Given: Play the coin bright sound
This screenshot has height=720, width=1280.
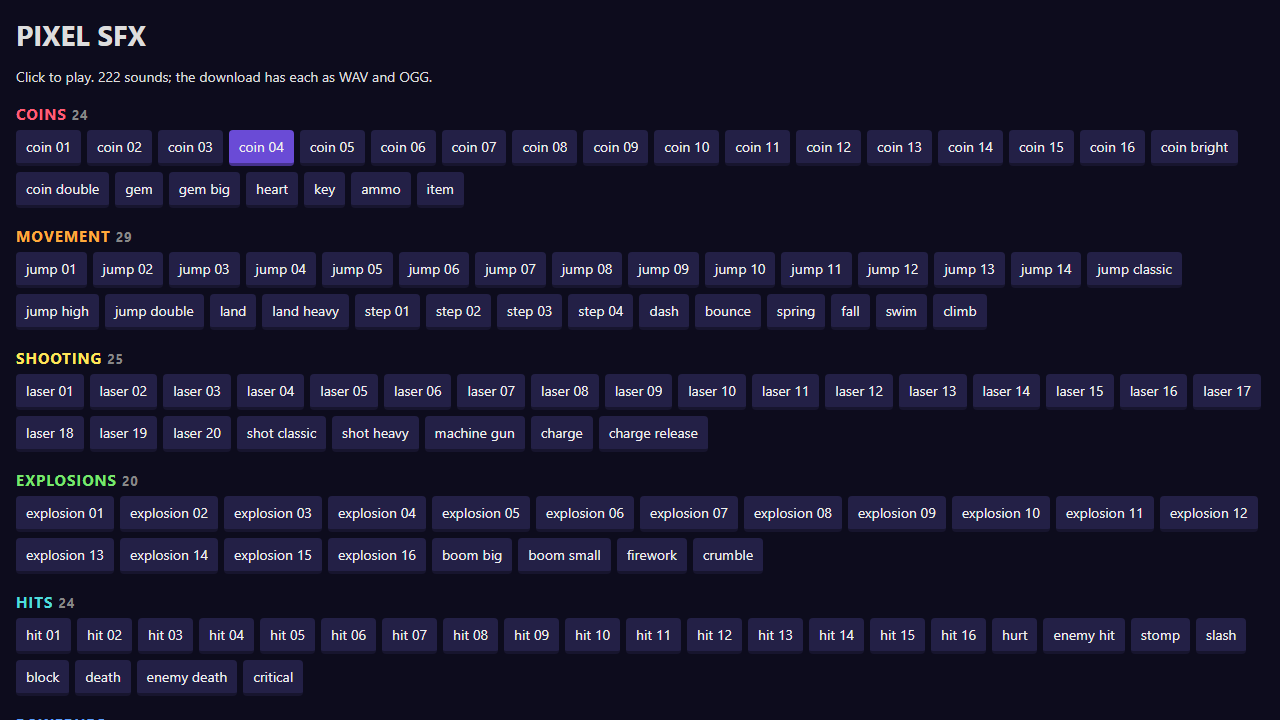Looking at the screenshot, I should (x=1194, y=147).
